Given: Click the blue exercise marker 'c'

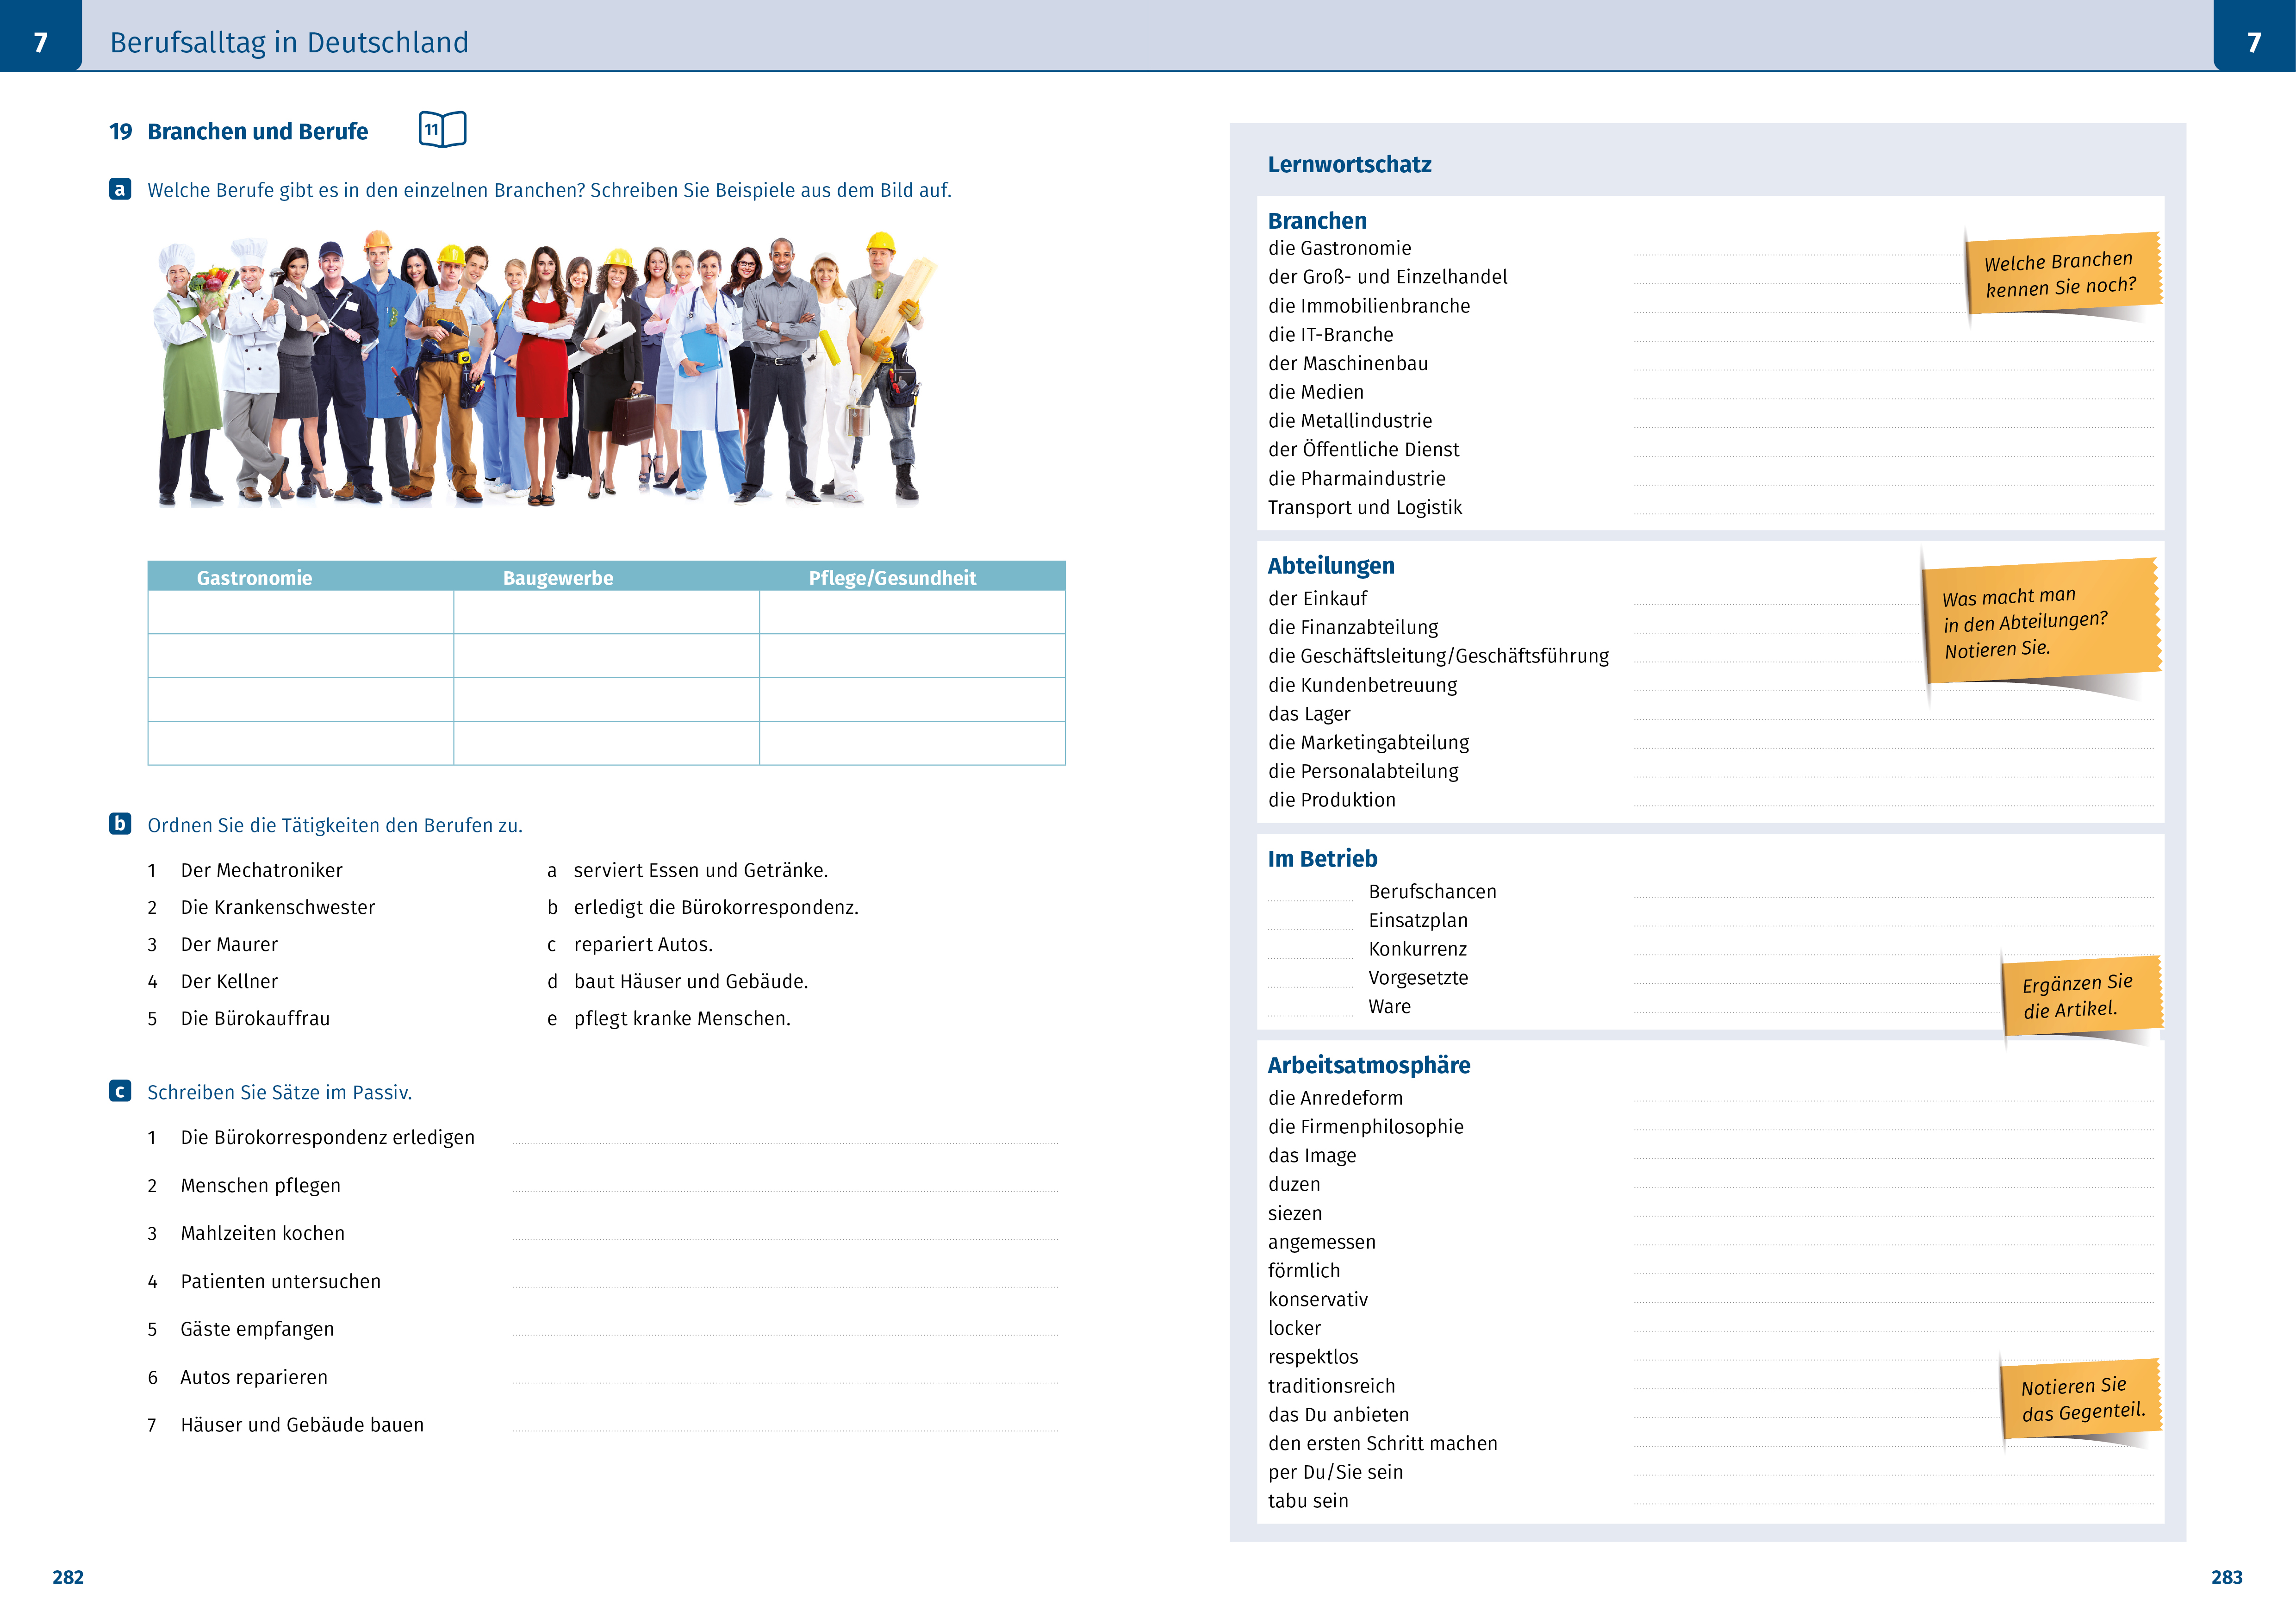Looking at the screenshot, I should 120,1091.
